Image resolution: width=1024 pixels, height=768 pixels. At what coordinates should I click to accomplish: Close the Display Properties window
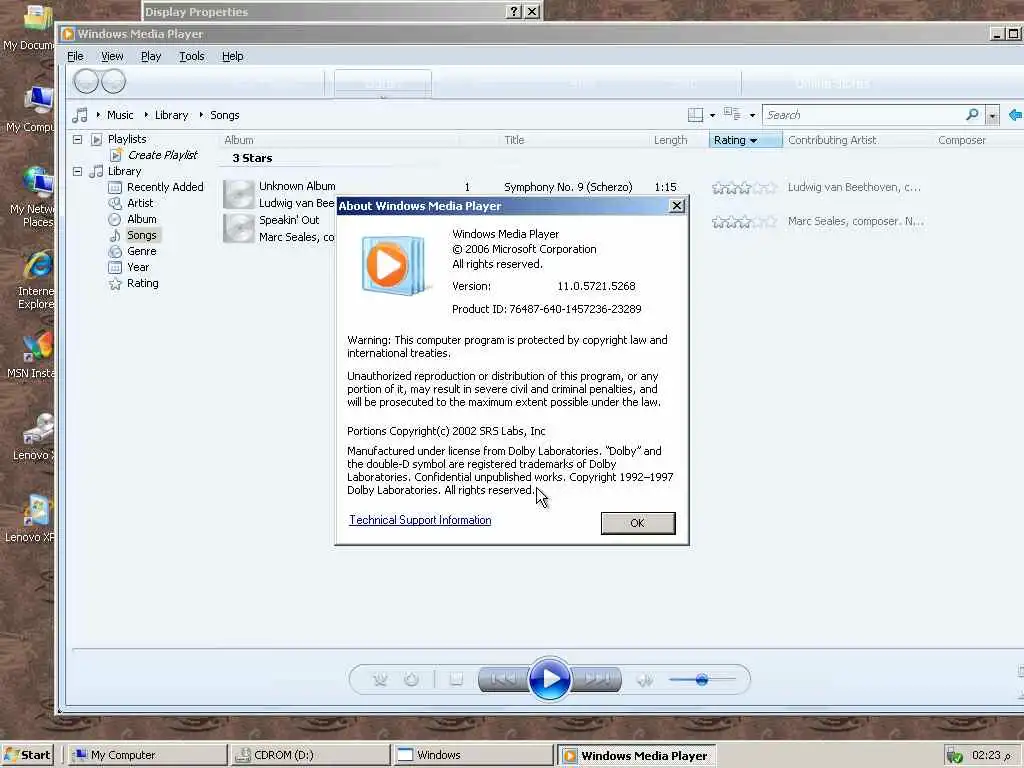point(532,12)
